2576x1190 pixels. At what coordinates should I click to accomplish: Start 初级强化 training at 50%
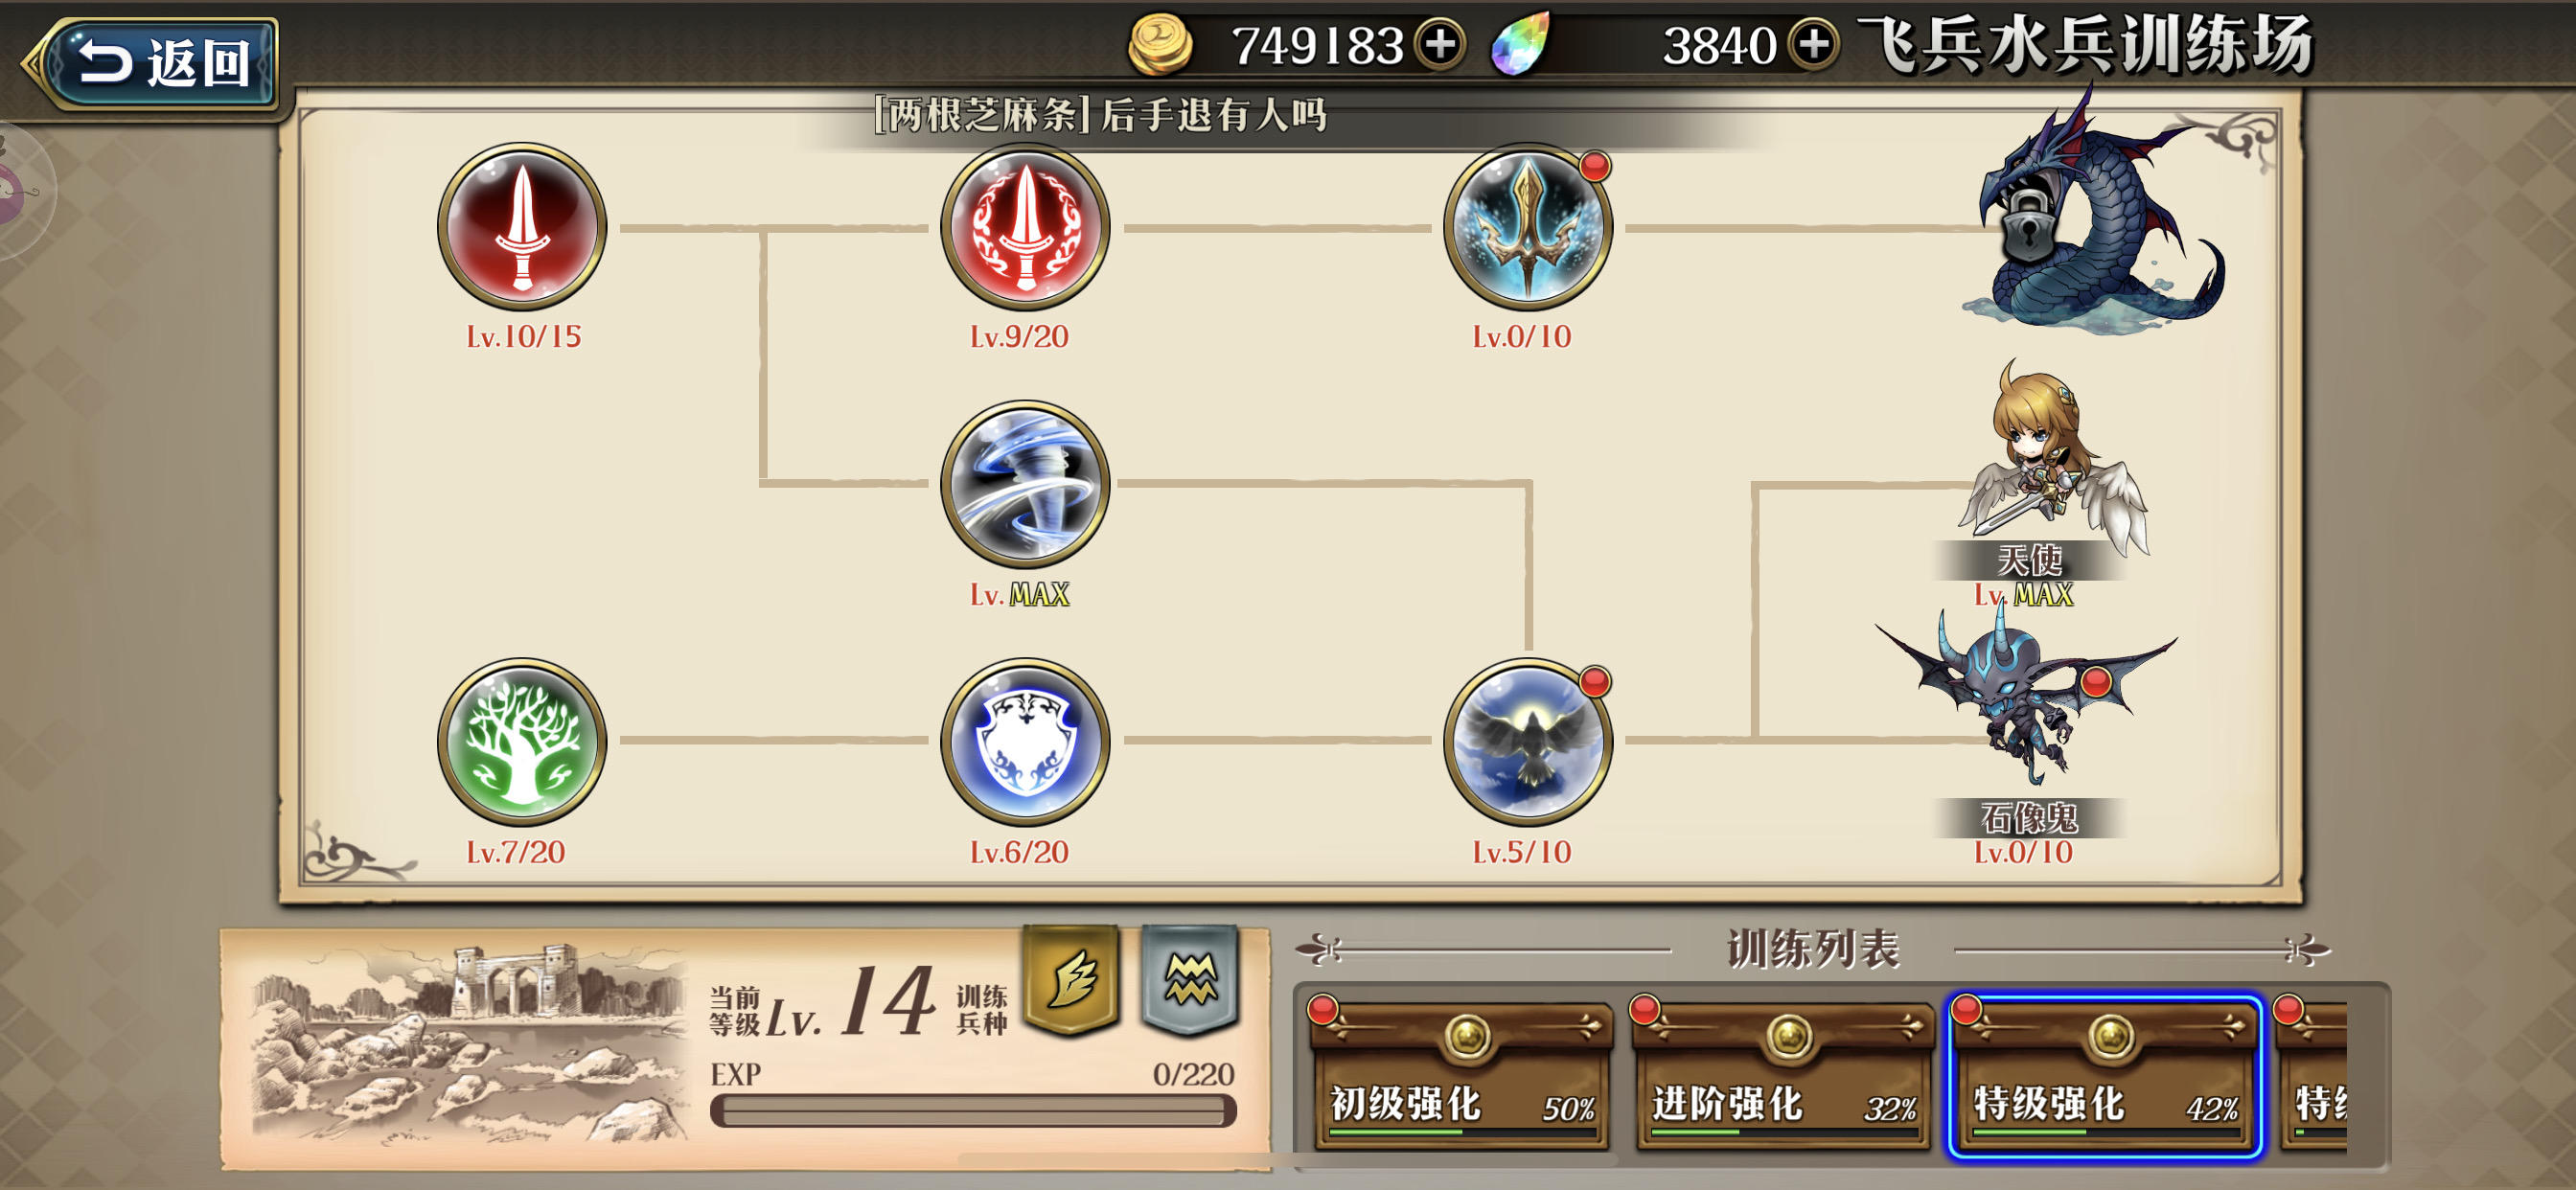click(1461, 1075)
